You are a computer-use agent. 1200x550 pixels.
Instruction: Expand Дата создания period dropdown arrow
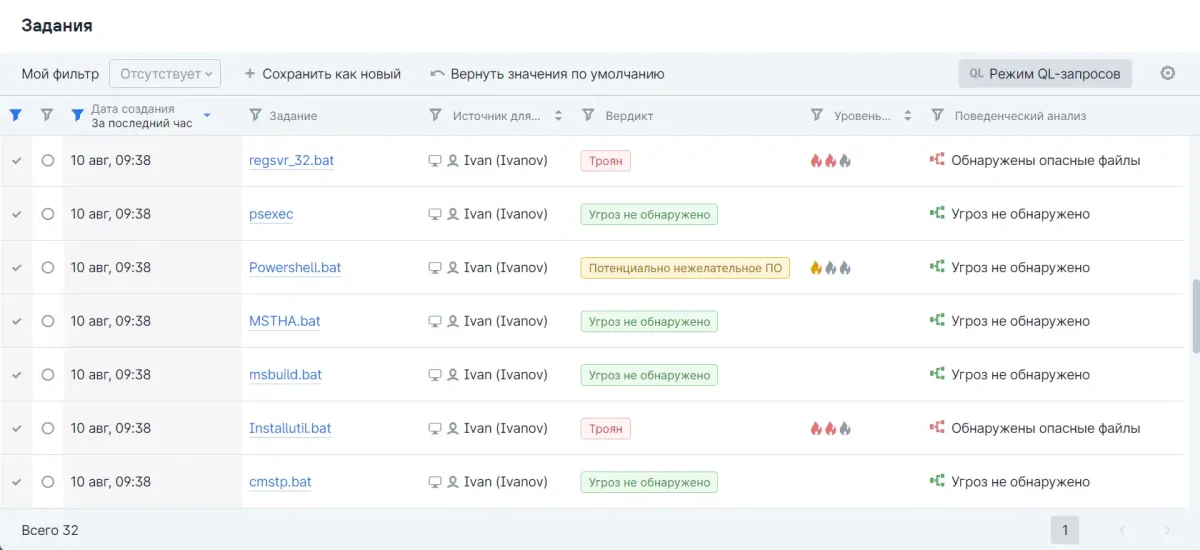pos(207,116)
